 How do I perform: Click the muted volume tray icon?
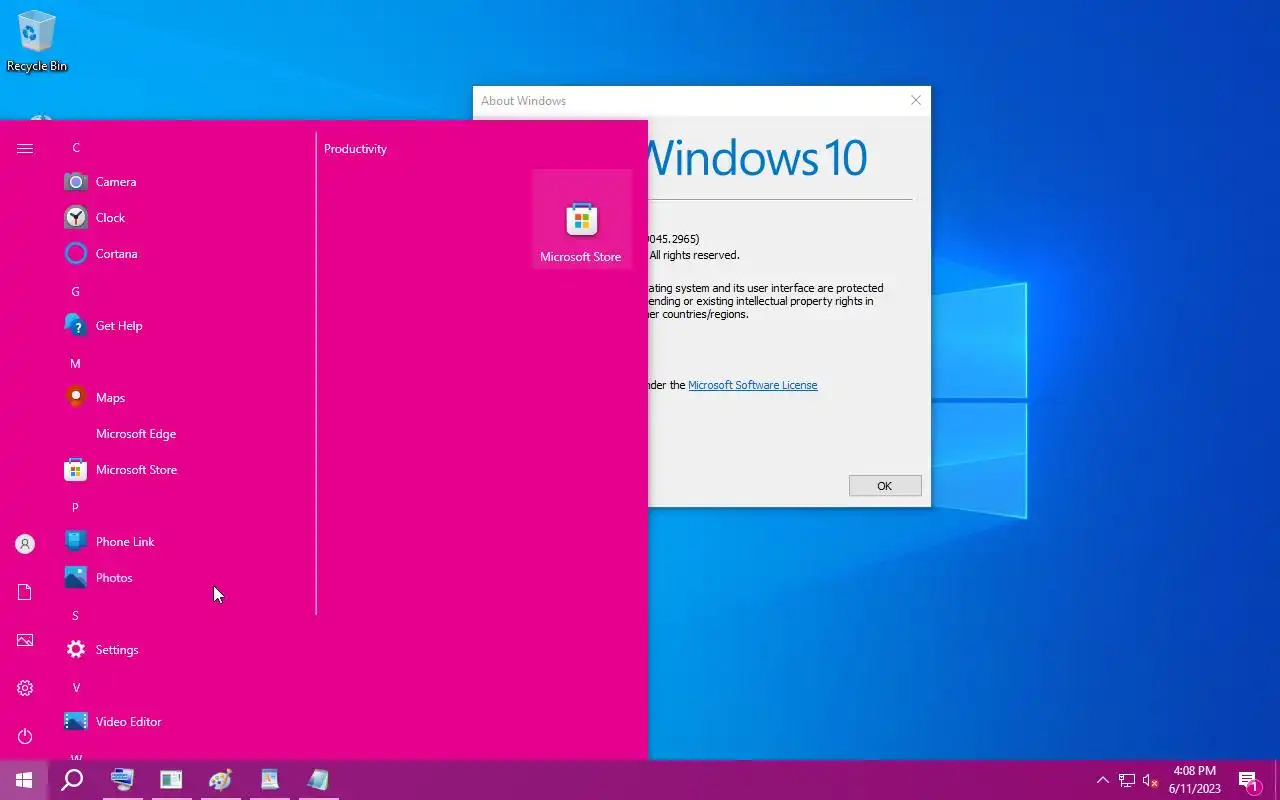click(1150, 780)
